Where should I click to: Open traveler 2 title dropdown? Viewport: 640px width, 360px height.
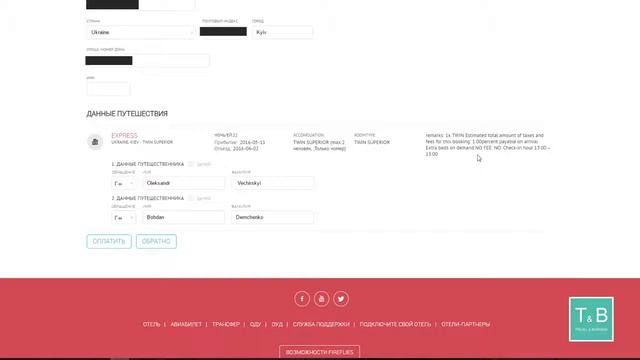pyautogui.click(x=124, y=218)
